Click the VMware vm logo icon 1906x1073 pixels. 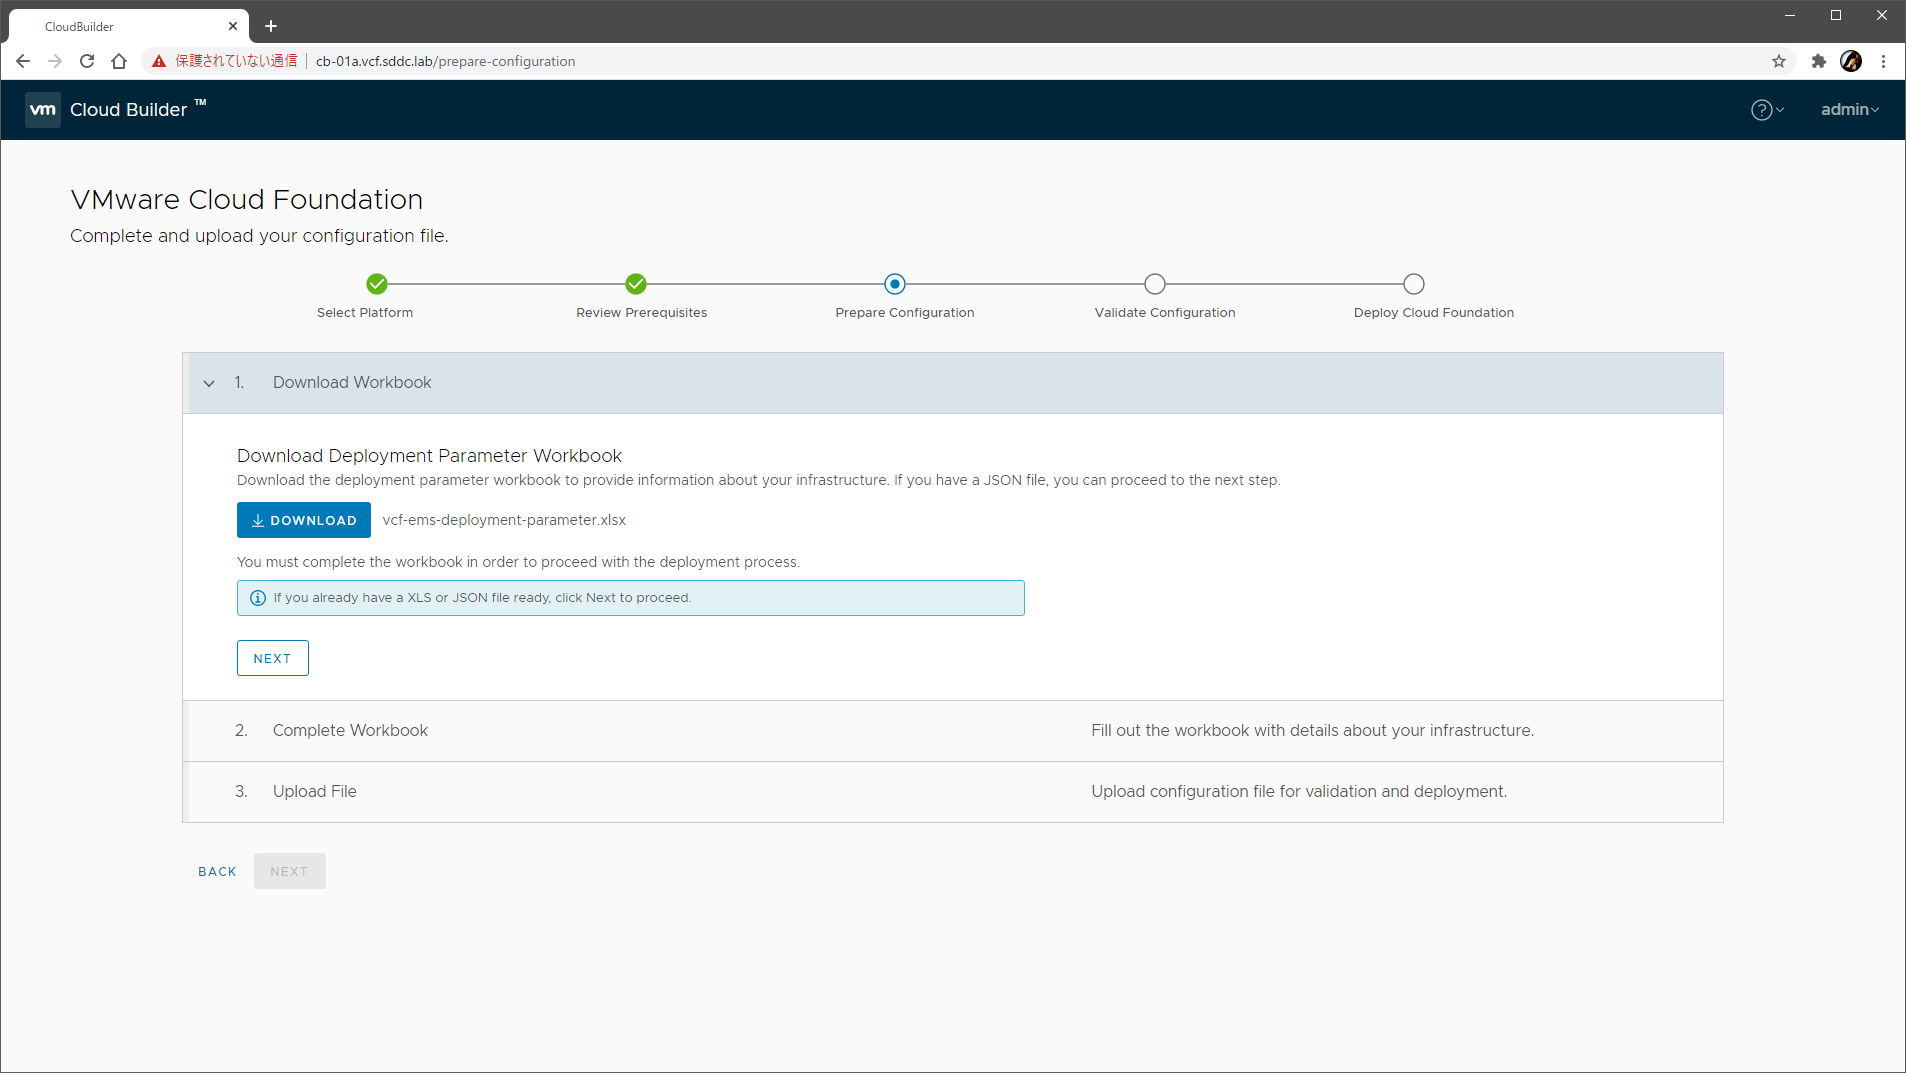43,110
